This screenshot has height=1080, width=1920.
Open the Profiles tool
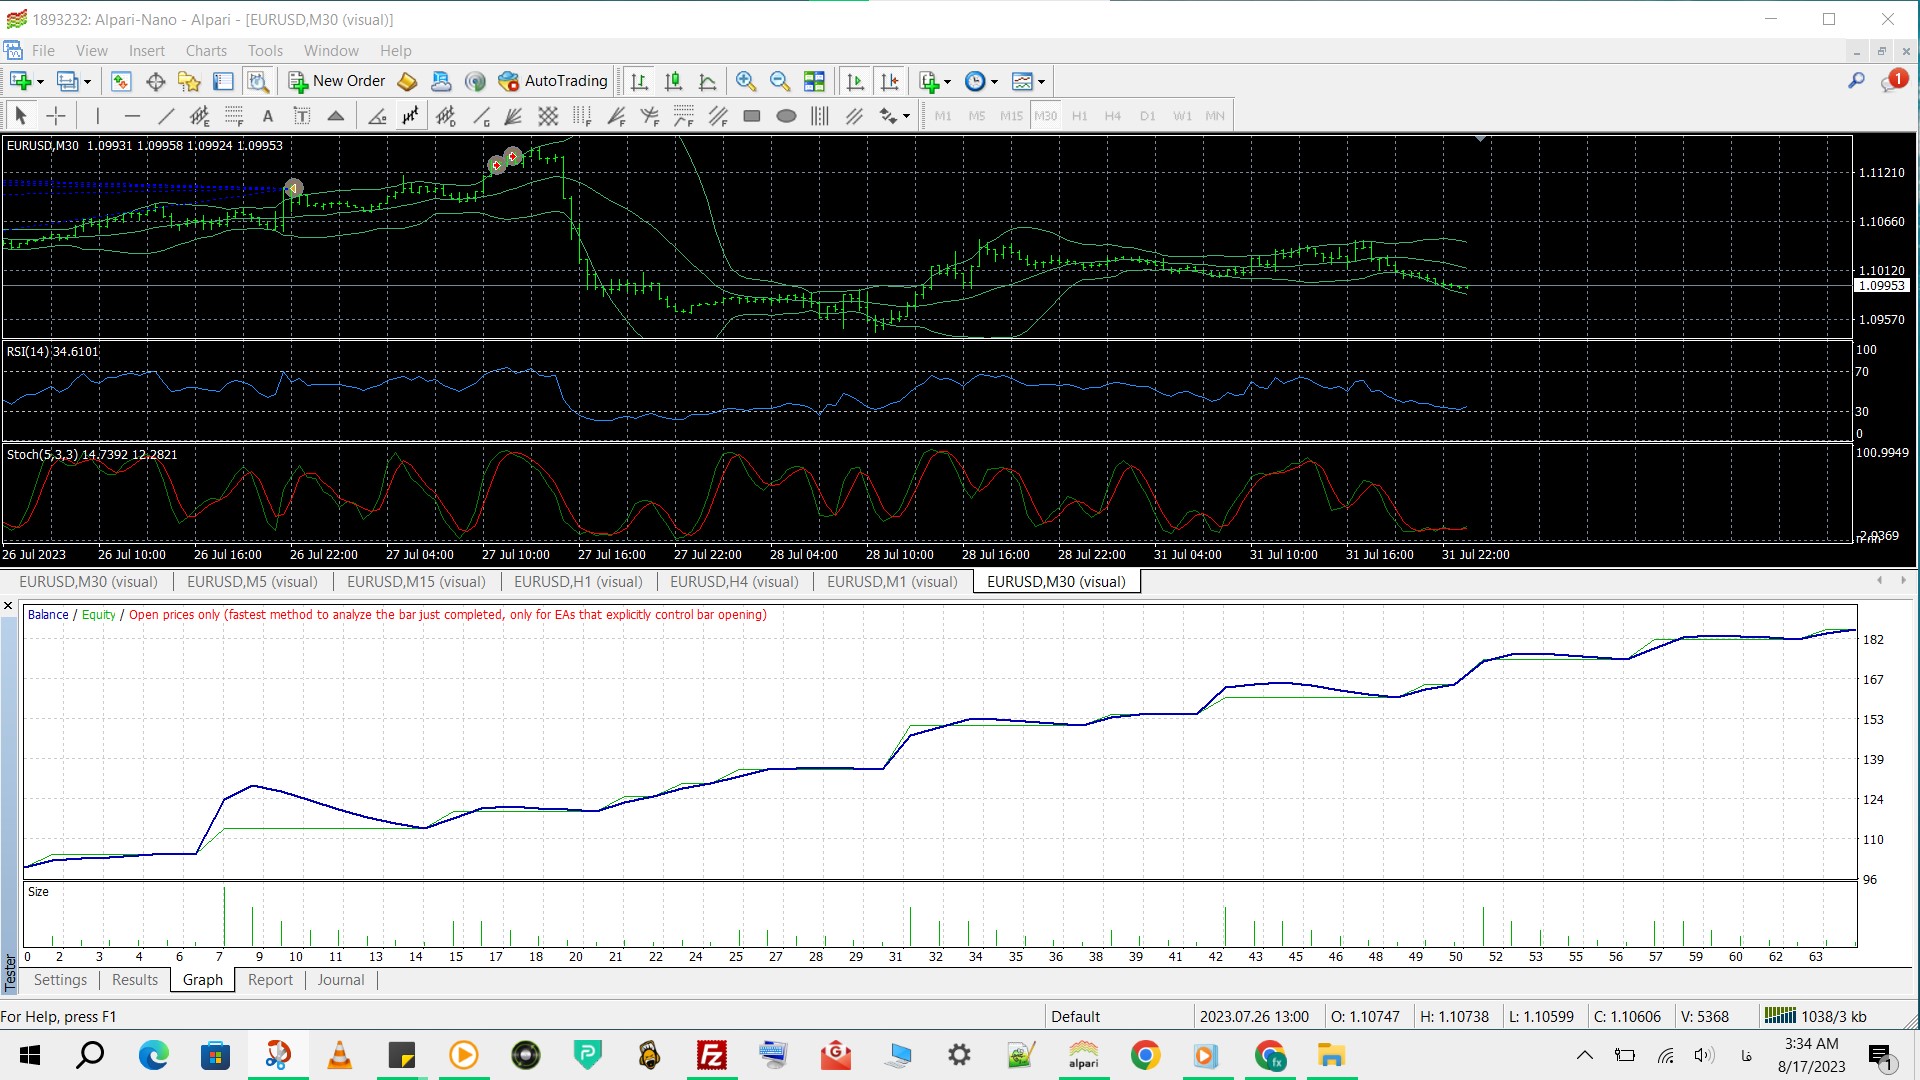click(67, 81)
